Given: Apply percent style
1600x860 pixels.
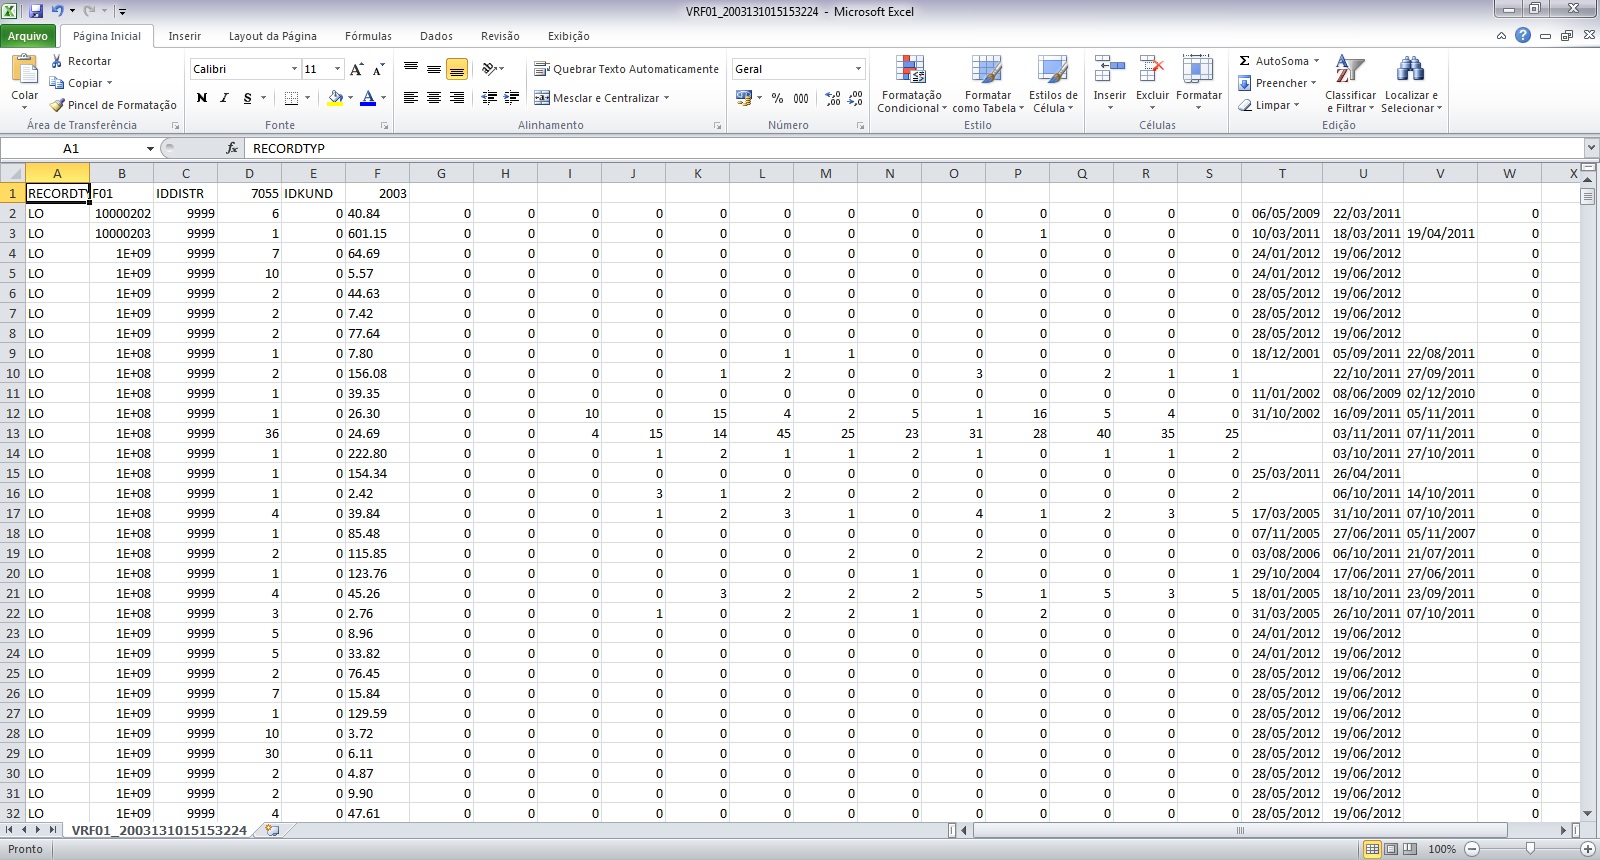Looking at the screenshot, I should click(777, 98).
